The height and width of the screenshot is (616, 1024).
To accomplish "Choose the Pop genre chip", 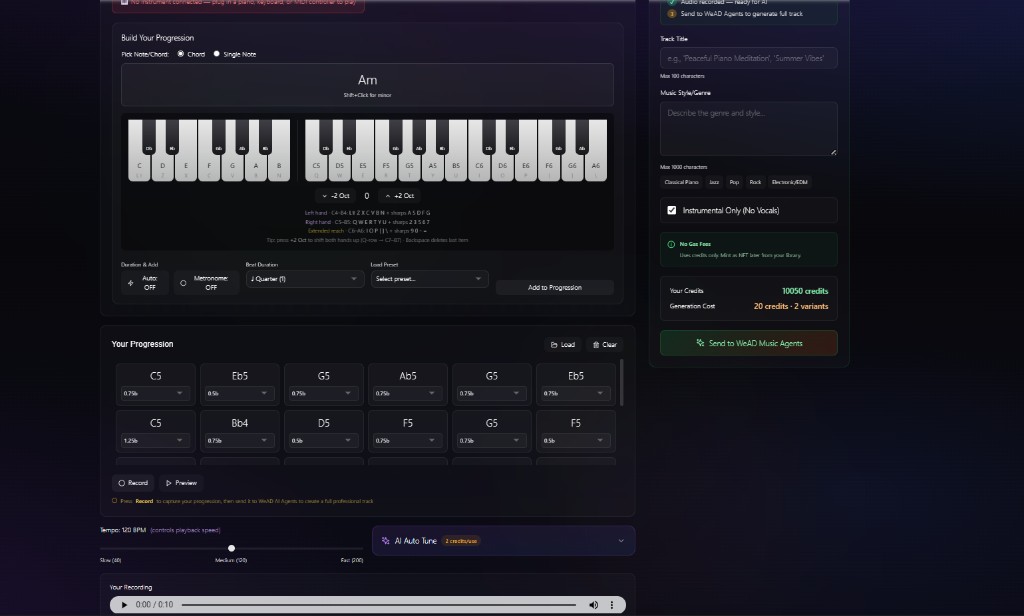I will tap(734, 182).
